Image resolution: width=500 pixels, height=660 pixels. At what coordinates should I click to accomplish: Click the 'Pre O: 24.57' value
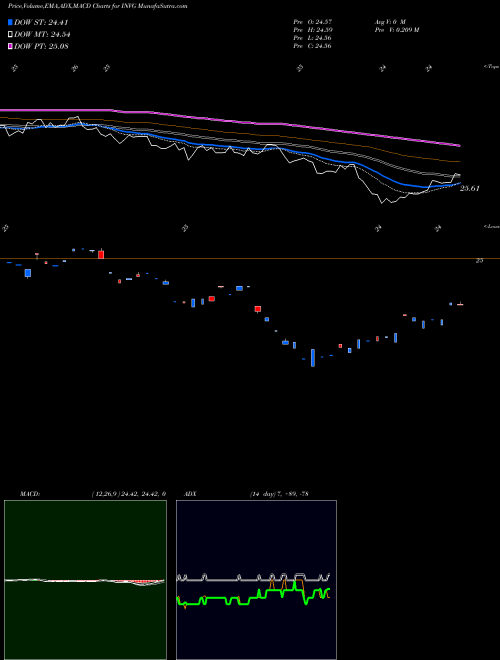tap(313, 21)
